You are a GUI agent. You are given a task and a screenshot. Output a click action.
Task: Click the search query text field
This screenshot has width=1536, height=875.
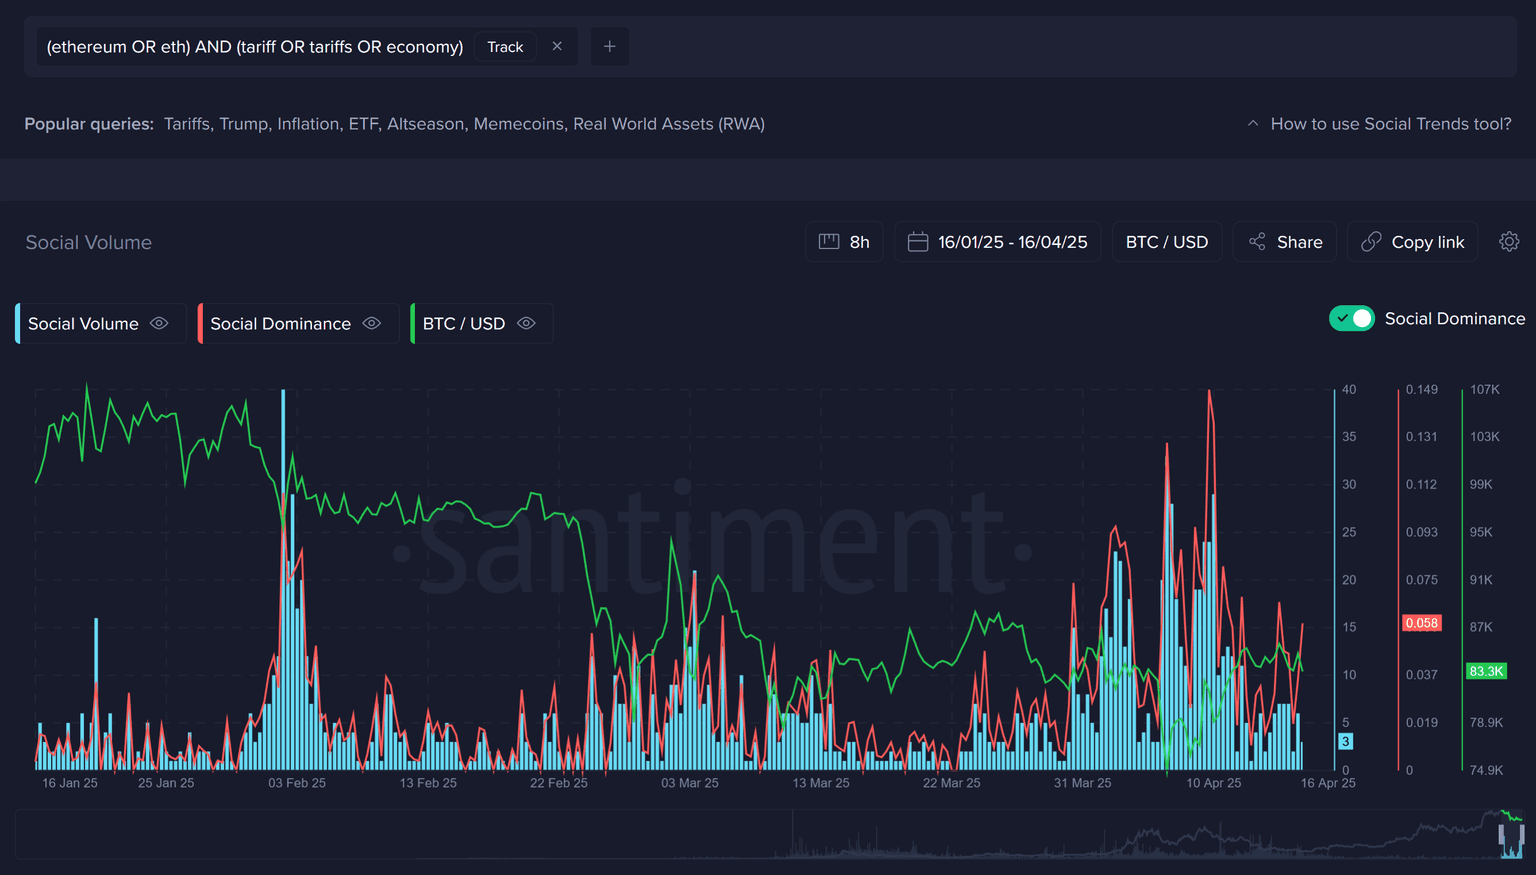coord(254,47)
